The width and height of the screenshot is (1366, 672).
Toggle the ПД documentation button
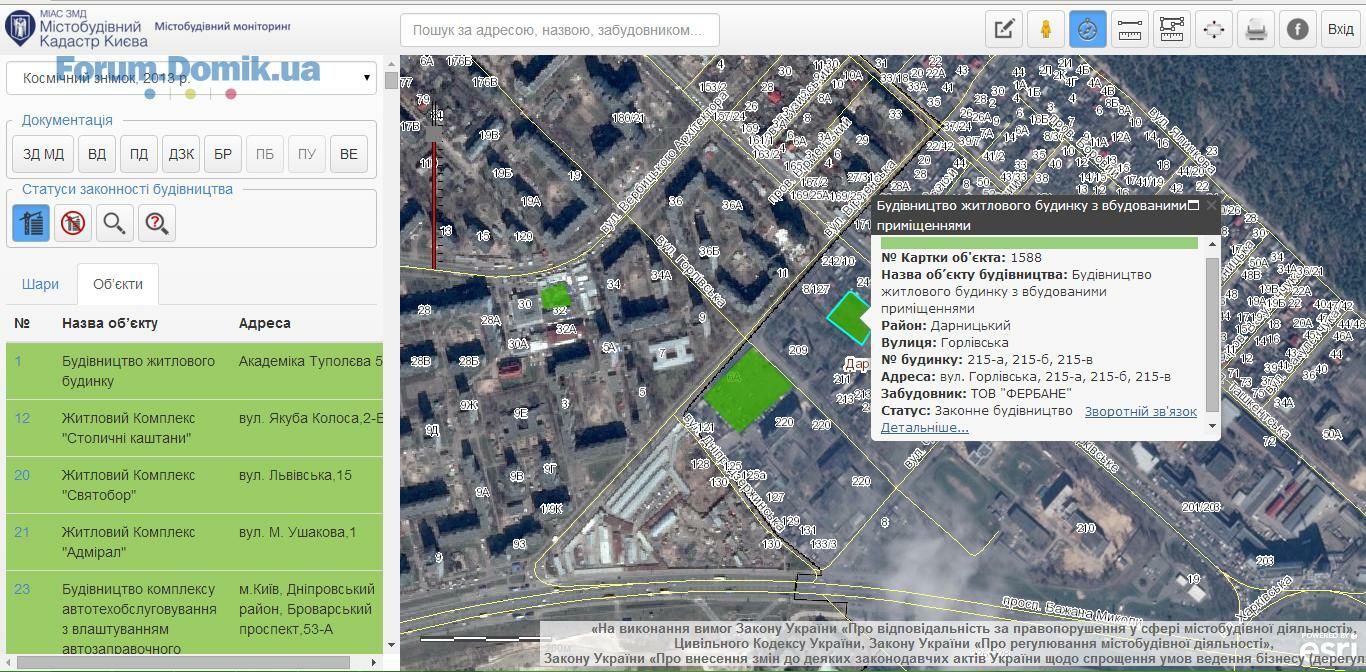pyautogui.click(x=139, y=154)
